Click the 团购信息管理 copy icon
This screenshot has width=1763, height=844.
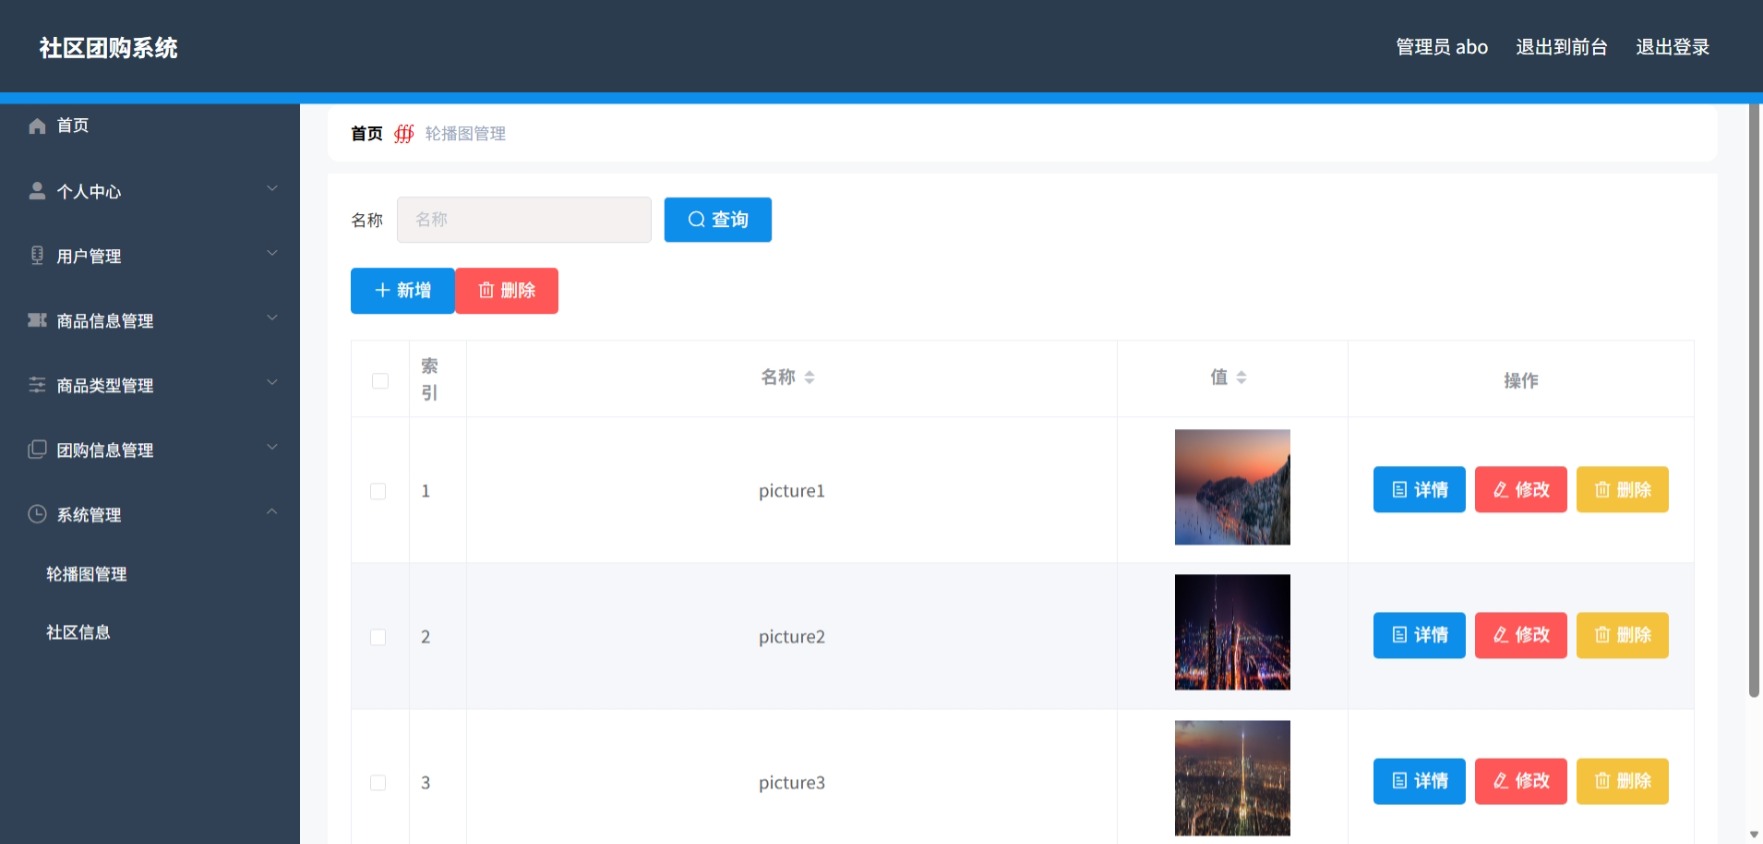point(37,449)
